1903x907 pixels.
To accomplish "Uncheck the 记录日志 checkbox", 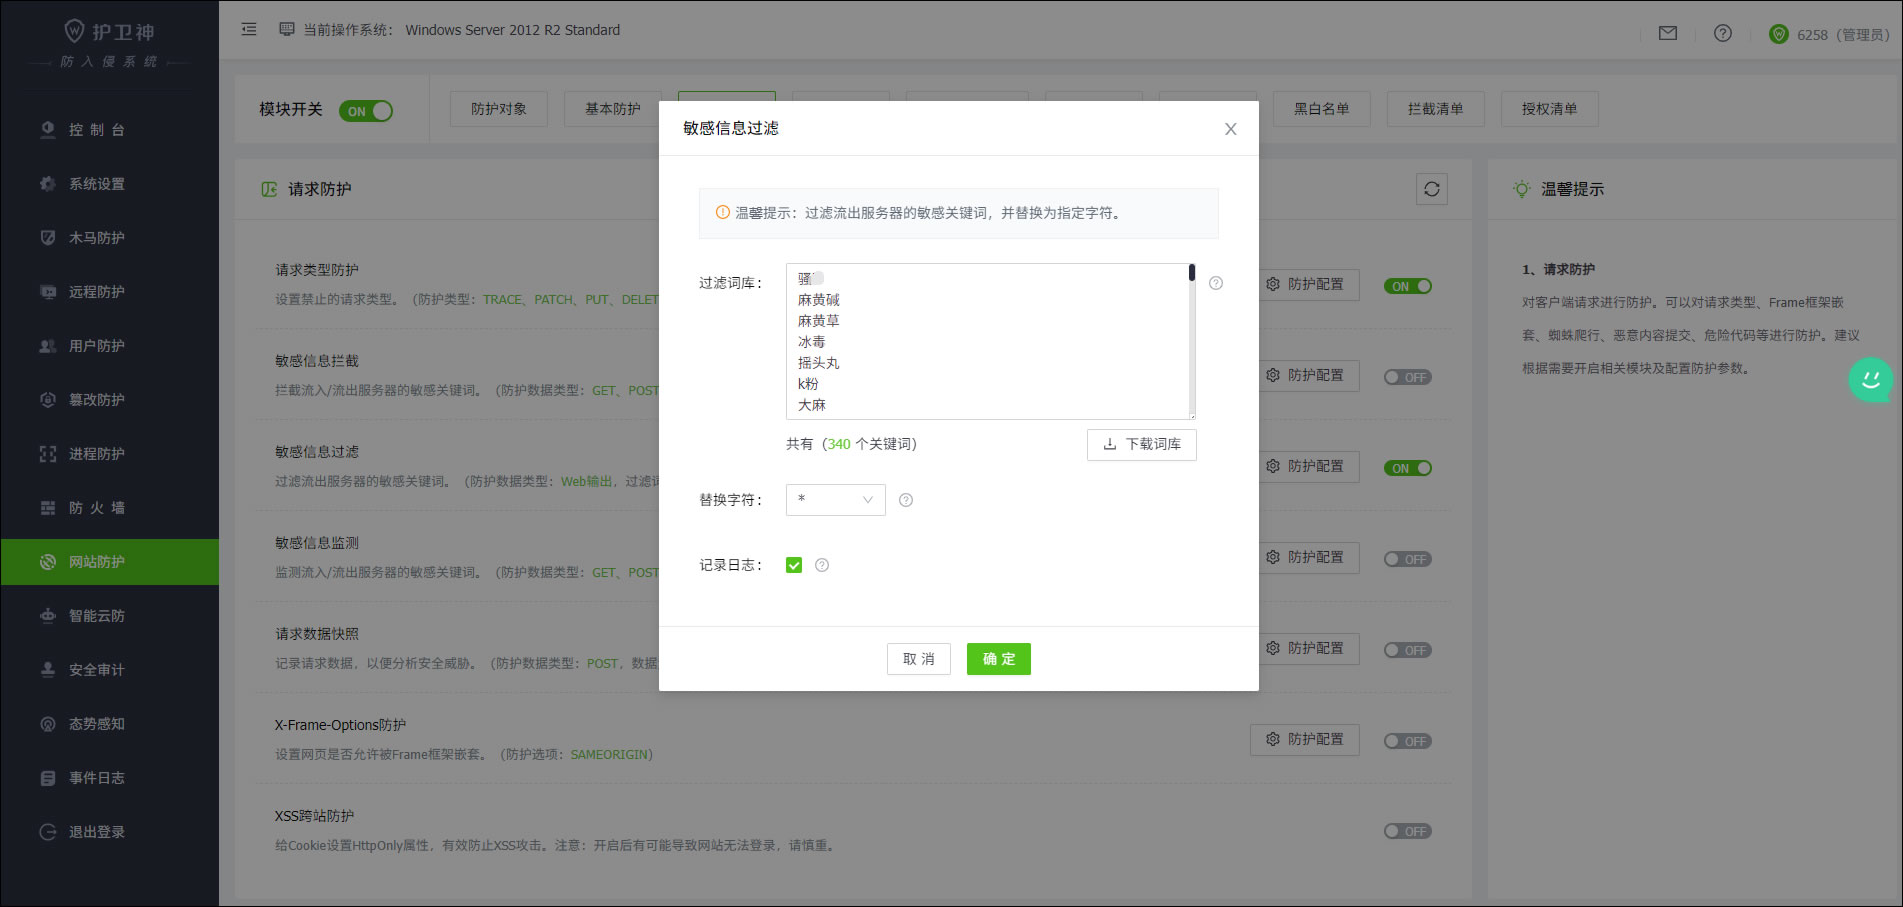I will (x=794, y=565).
